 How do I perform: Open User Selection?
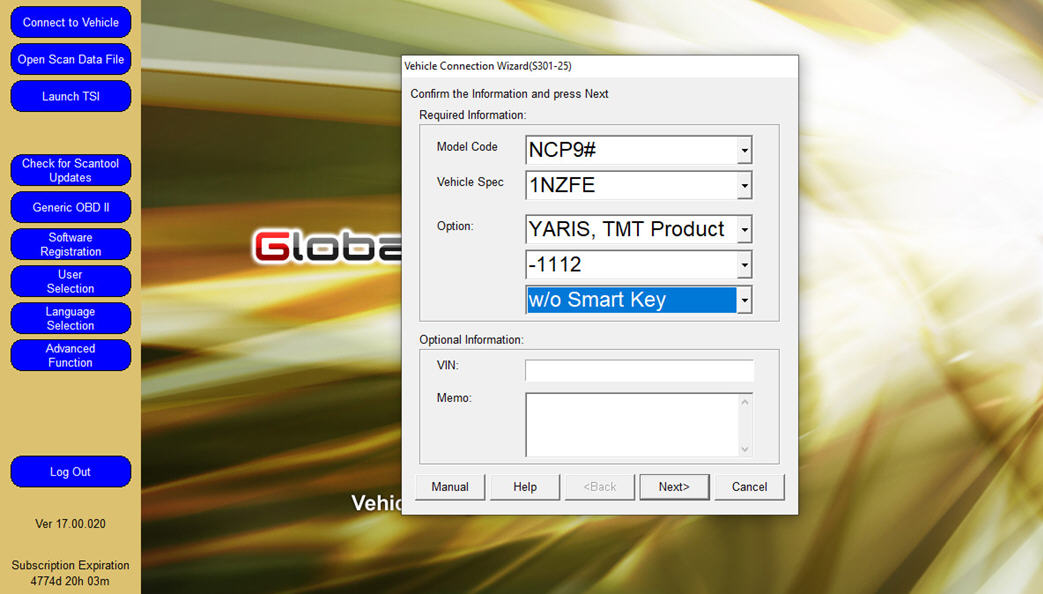coord(71,281)
